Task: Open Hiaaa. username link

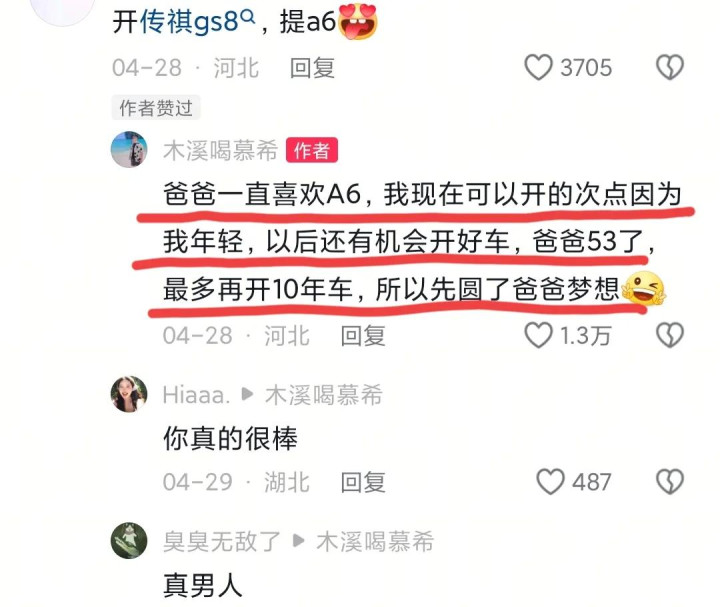Action: tap(196, 395)
